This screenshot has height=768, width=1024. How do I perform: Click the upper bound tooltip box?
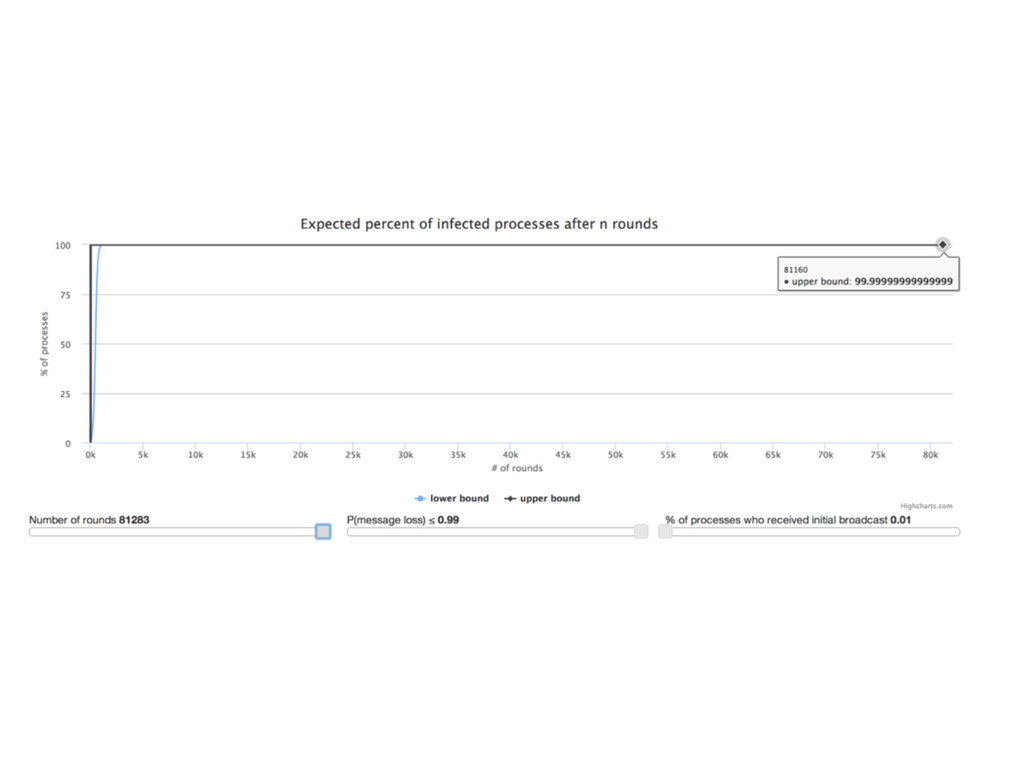(868, 275)
